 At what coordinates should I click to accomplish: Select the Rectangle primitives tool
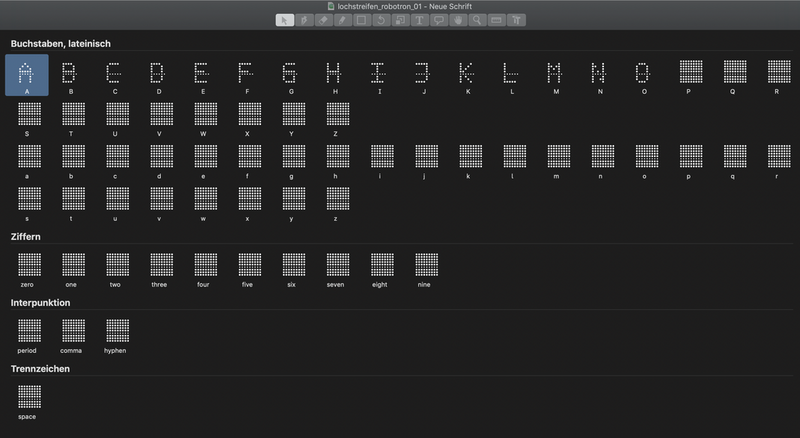pos(361,20)
